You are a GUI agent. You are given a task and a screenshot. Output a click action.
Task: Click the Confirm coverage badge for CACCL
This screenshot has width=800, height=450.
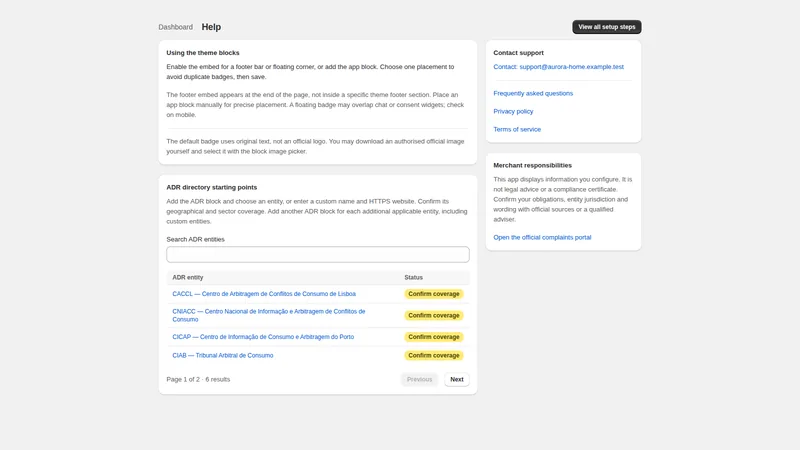pyautogui.click(x=434, y=294)
